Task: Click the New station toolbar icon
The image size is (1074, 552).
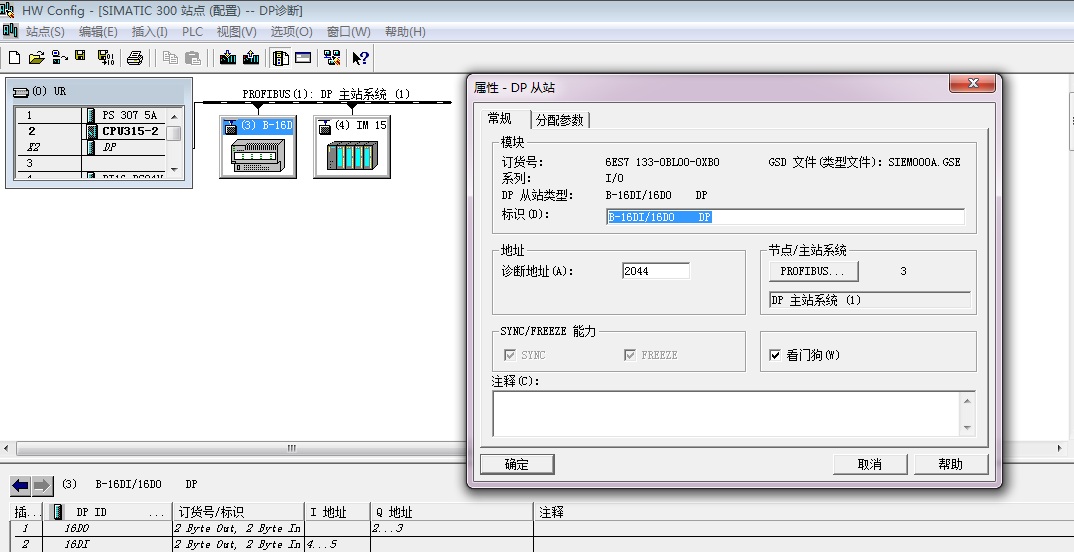Action: click(14, 58)
